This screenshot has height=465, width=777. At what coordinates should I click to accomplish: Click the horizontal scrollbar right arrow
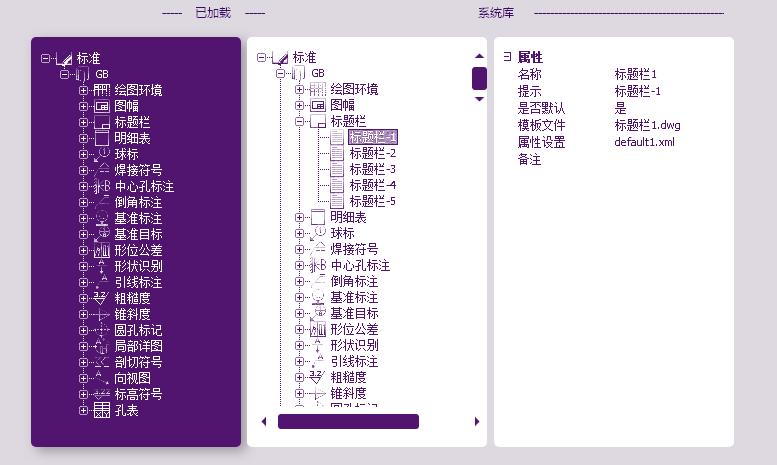(477, 422)
